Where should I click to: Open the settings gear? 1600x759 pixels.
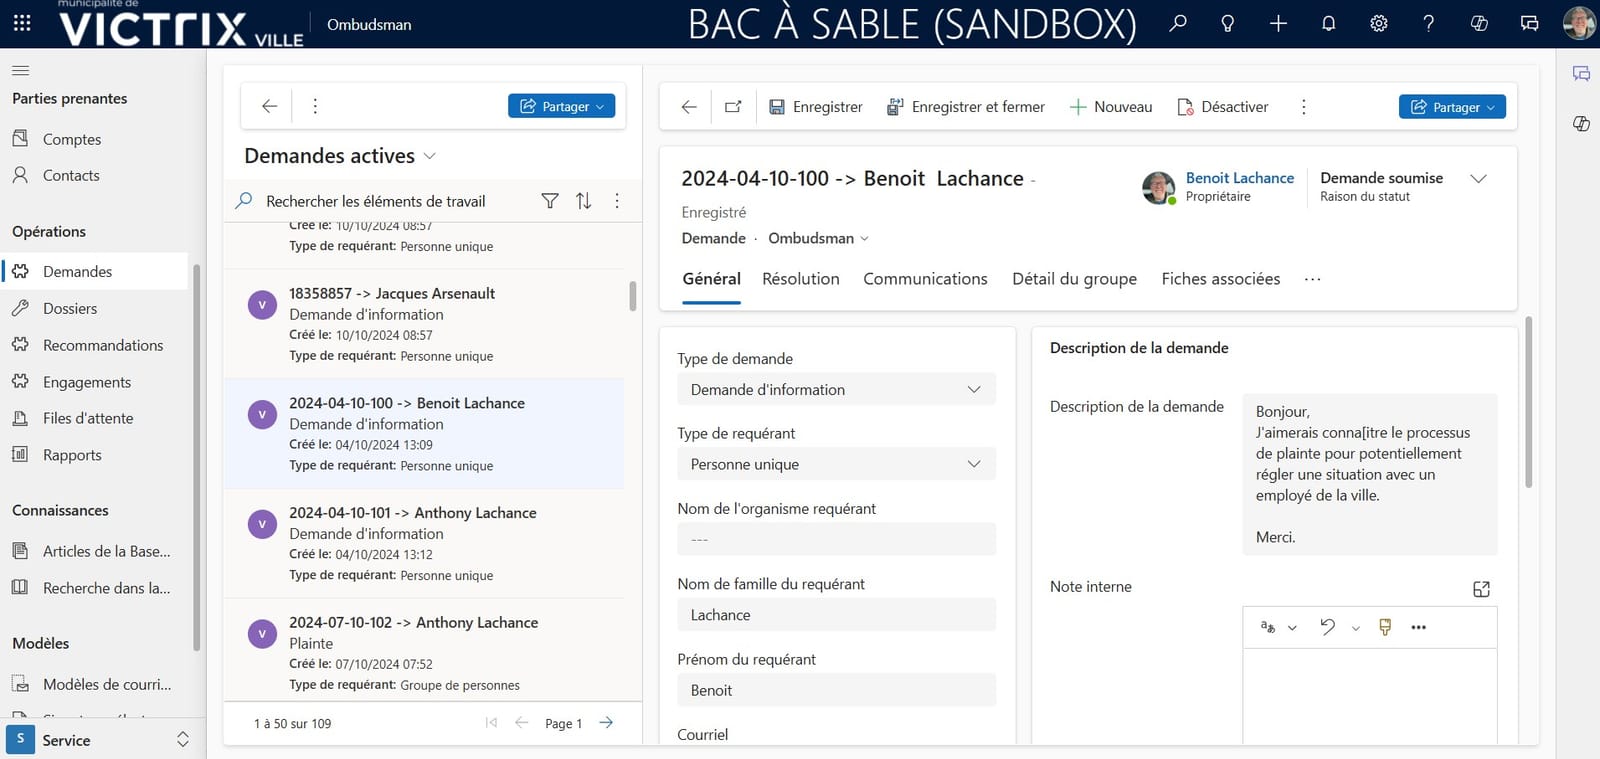click(x=1379, y=23)
